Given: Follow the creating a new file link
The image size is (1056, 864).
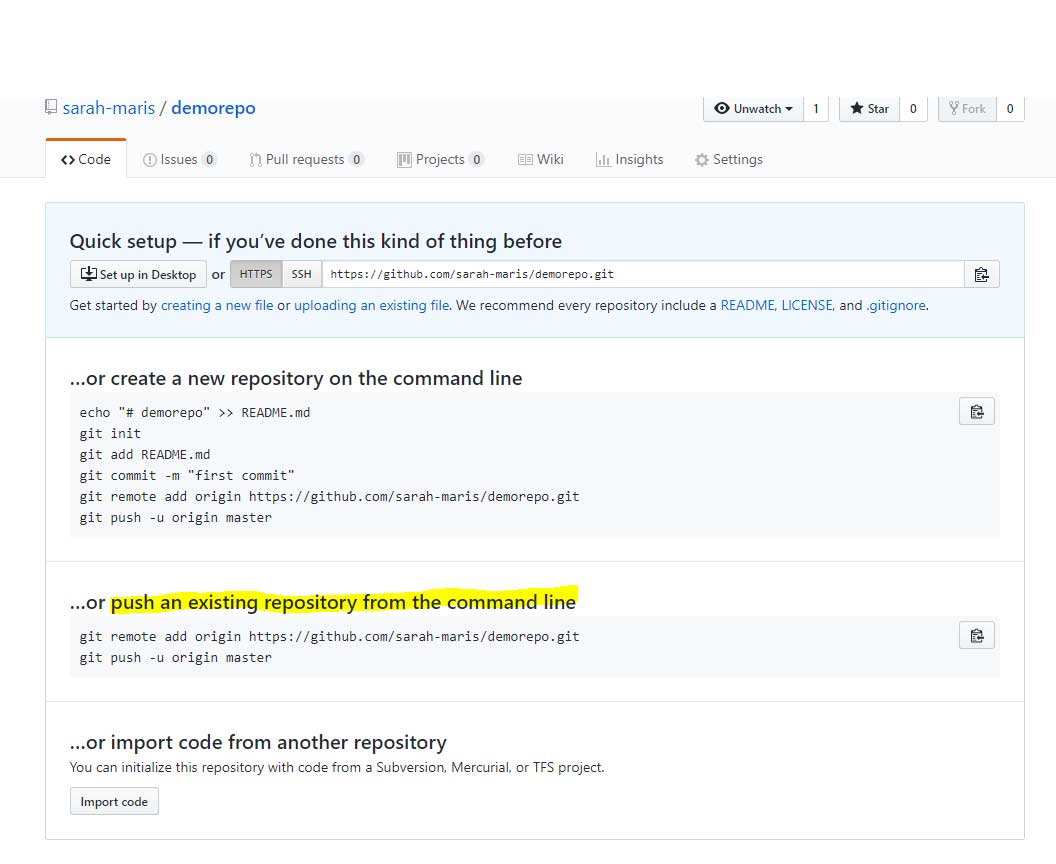Looking at the screenshot, I should (217, 305).
